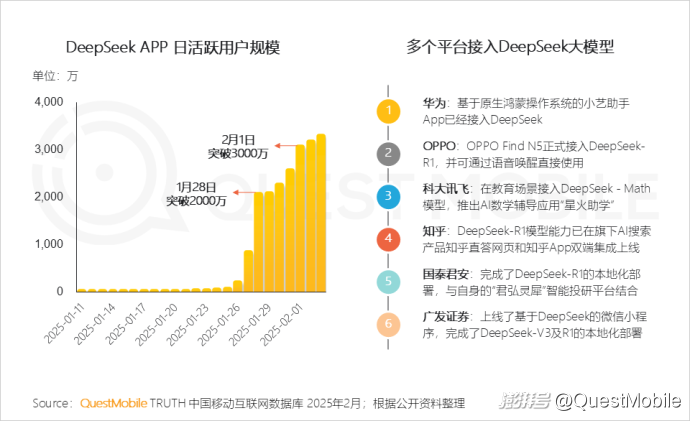Click the 2025-01-17 x-axis date label

pyautogui.click(x=125, y=324)
